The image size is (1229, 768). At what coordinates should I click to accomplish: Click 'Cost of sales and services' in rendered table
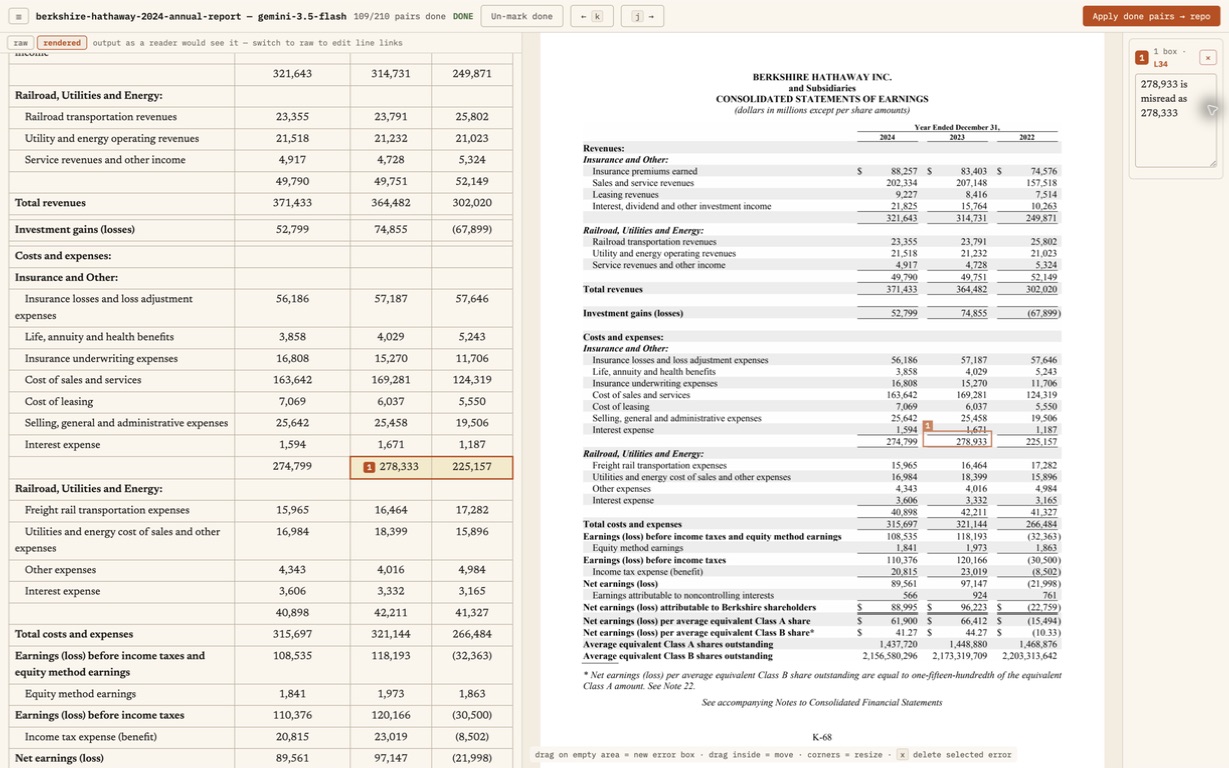(83, 380)
